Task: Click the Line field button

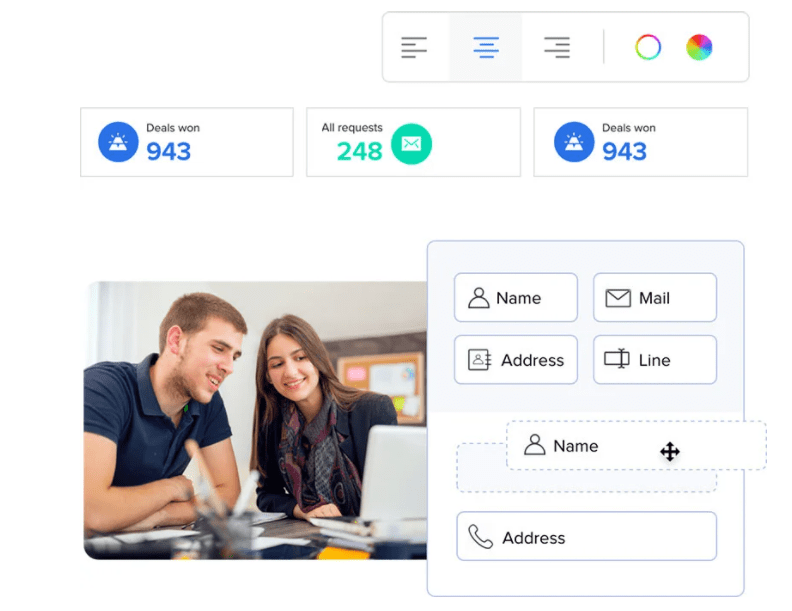Action: click(x=655, y=360)
